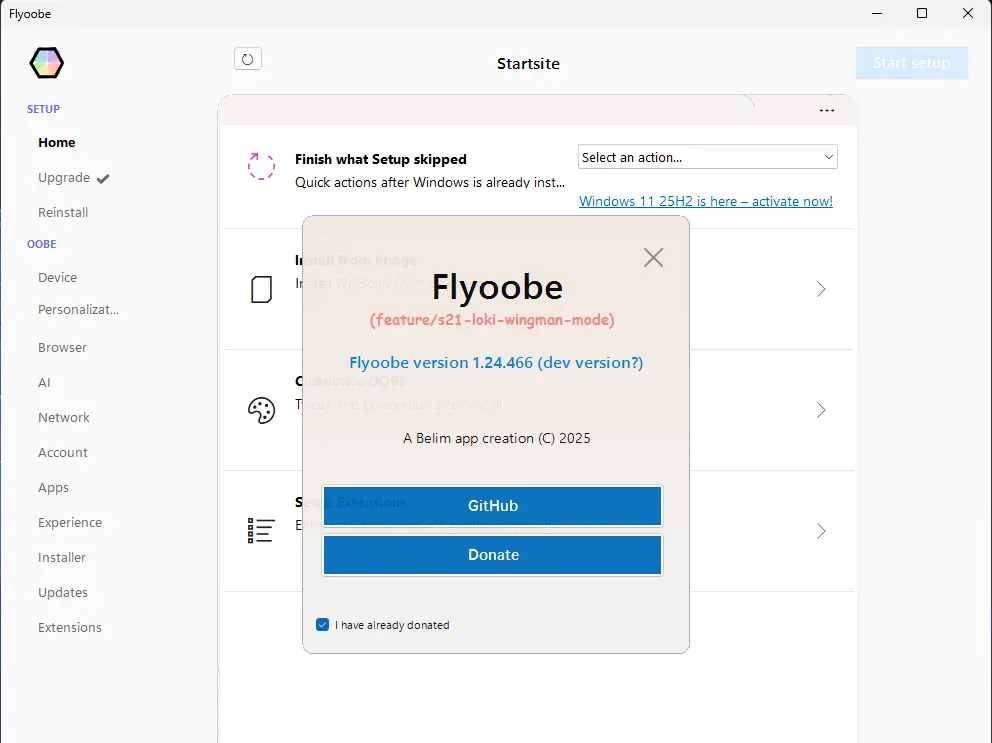Expand the Setup Extensions row chevron
The height and width of the screenshot is (743, 992).
pos(821,531)
